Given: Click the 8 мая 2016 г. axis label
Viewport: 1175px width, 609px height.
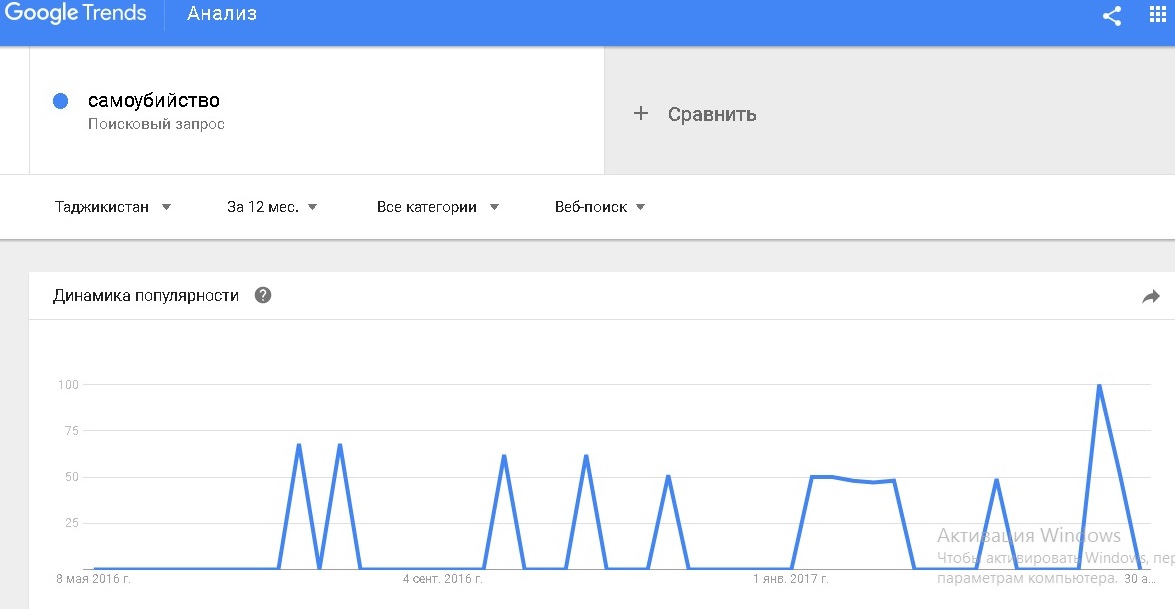Looking at the screenshot, I should pos(94,578).
